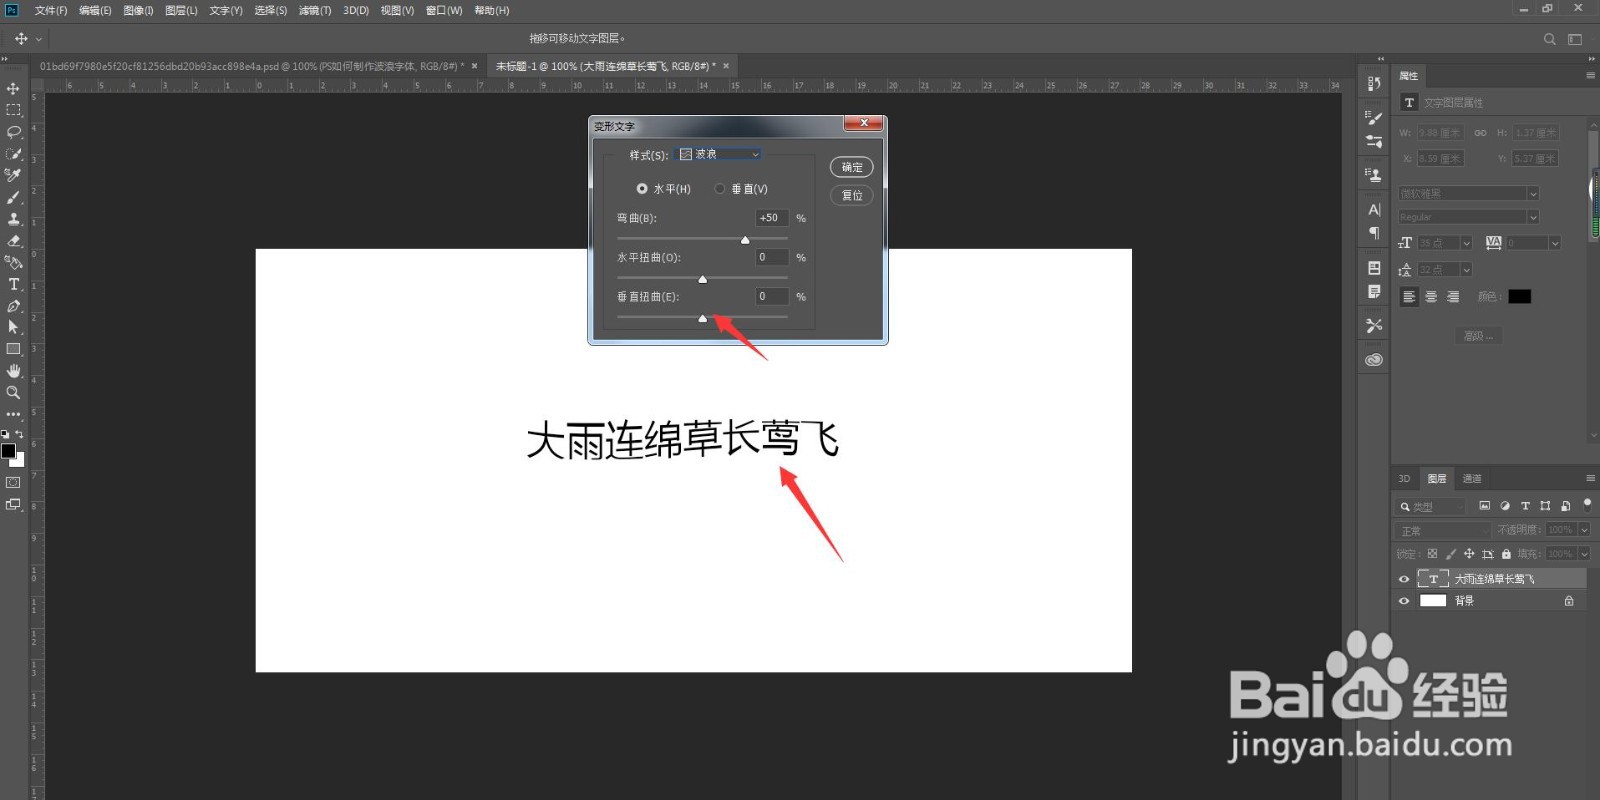The image size is (1600, 800).
Task: Toggle layer filtering switch on Layers panel
Action: 1587,505
